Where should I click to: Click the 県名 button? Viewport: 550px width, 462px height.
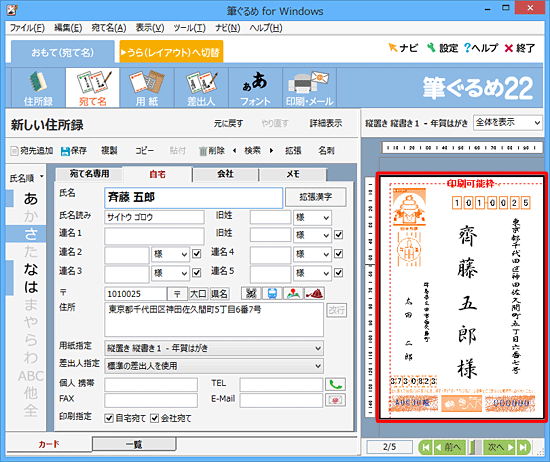click(x=220, y=294)
